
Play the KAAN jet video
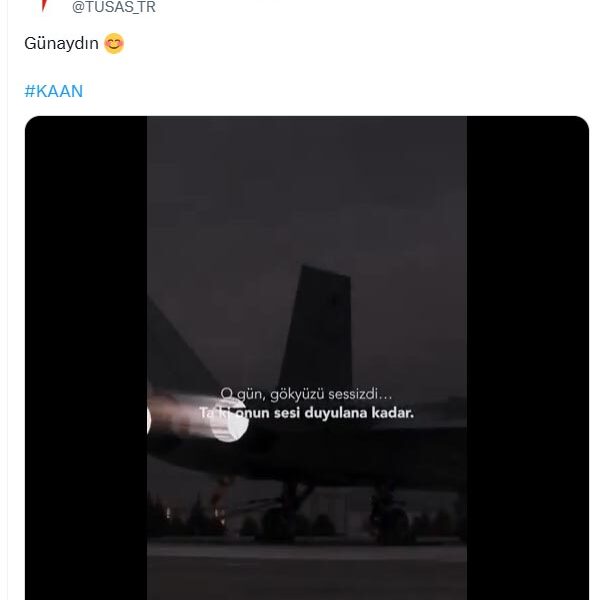[307, 358]
